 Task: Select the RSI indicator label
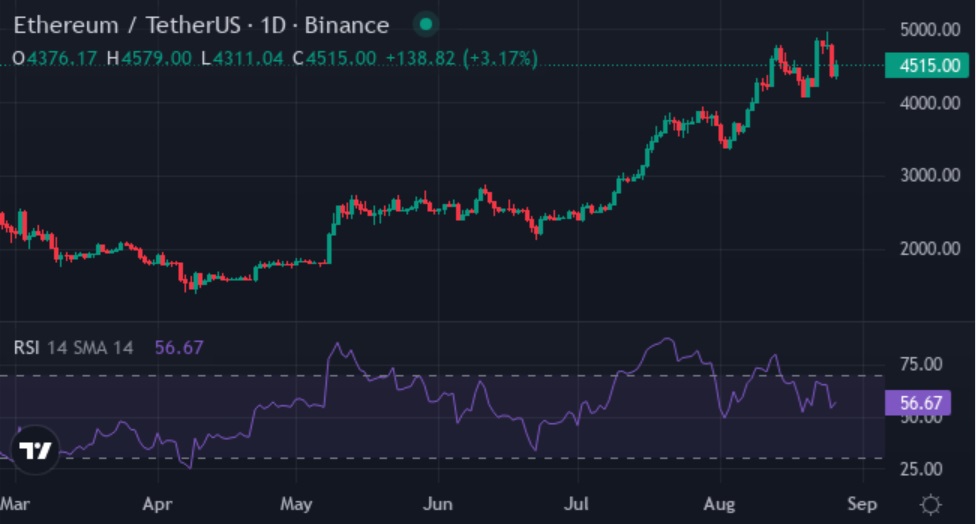point(27,347)
